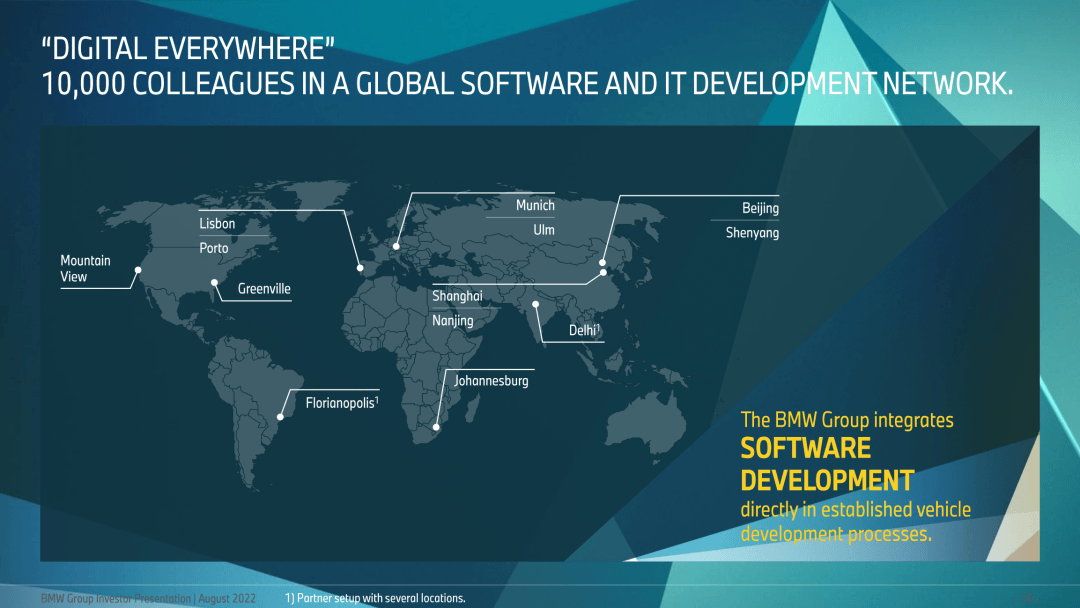Select the Shenyang city label

(752, 233)
